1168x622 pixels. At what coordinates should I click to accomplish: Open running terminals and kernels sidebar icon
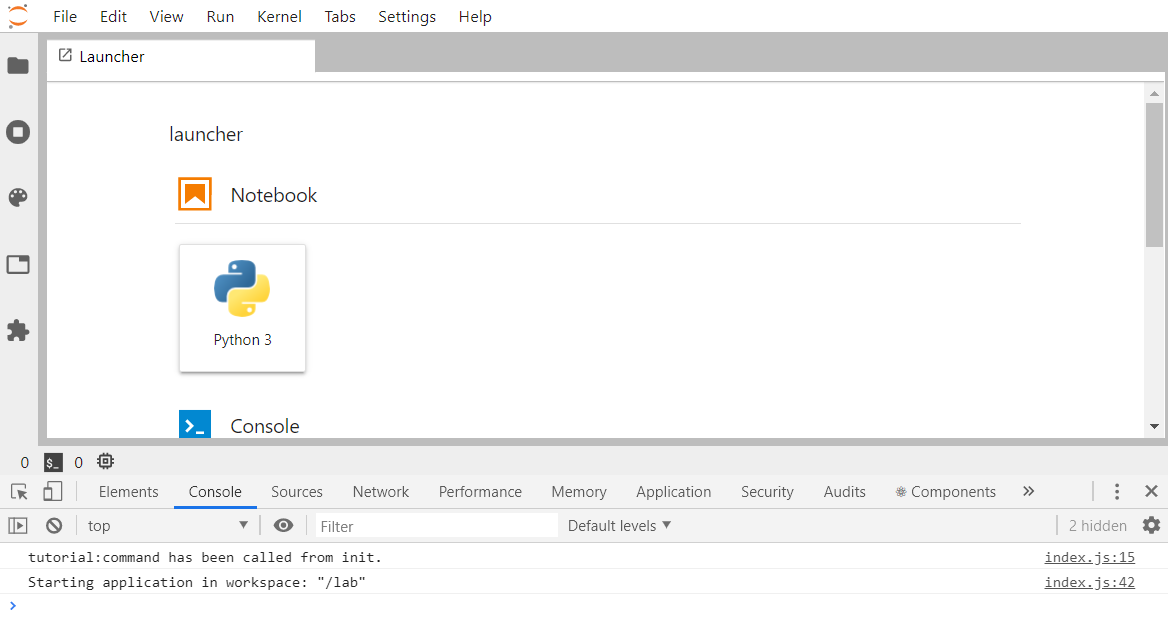pos(18,132)
